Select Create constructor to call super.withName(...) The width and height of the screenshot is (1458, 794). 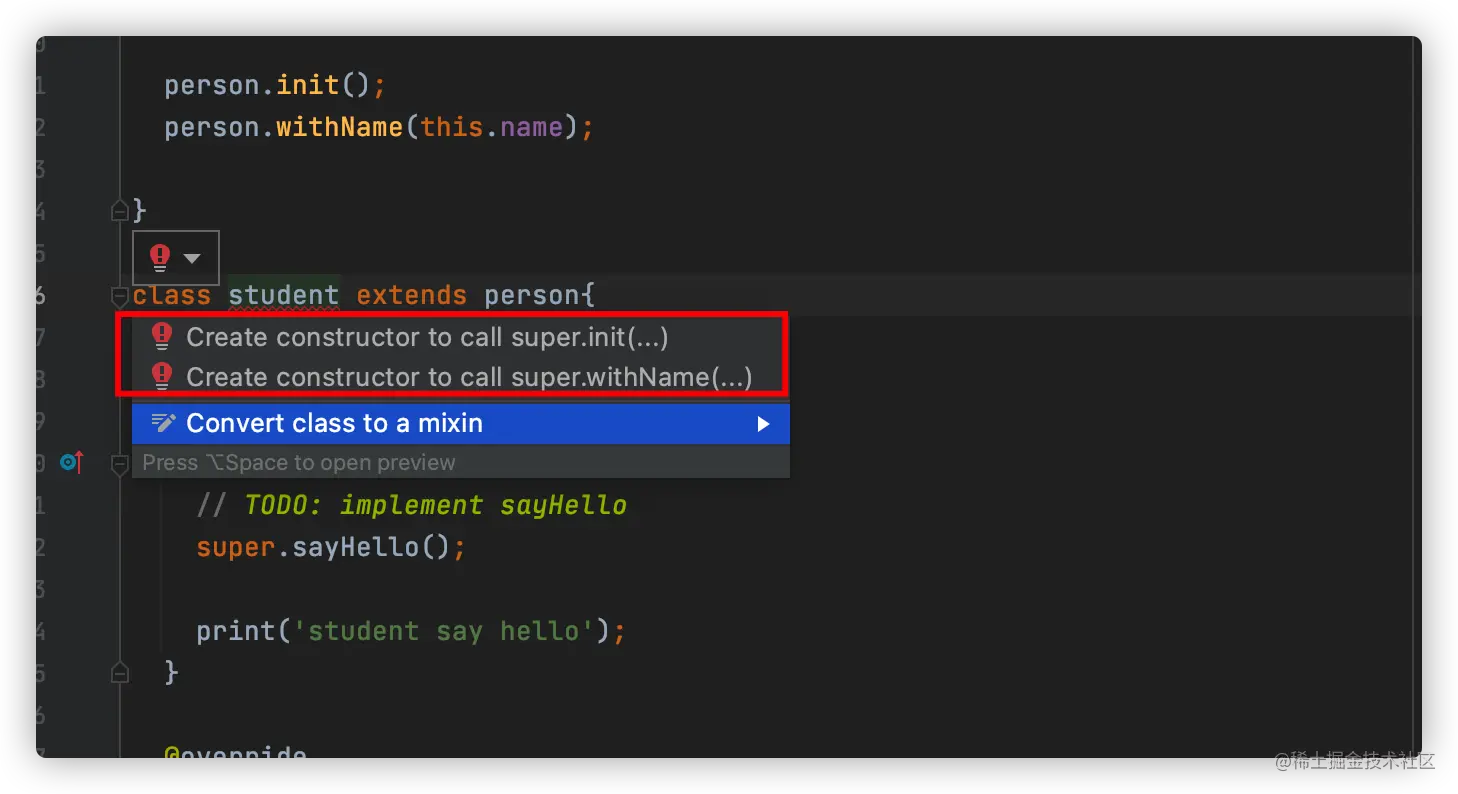469,377
